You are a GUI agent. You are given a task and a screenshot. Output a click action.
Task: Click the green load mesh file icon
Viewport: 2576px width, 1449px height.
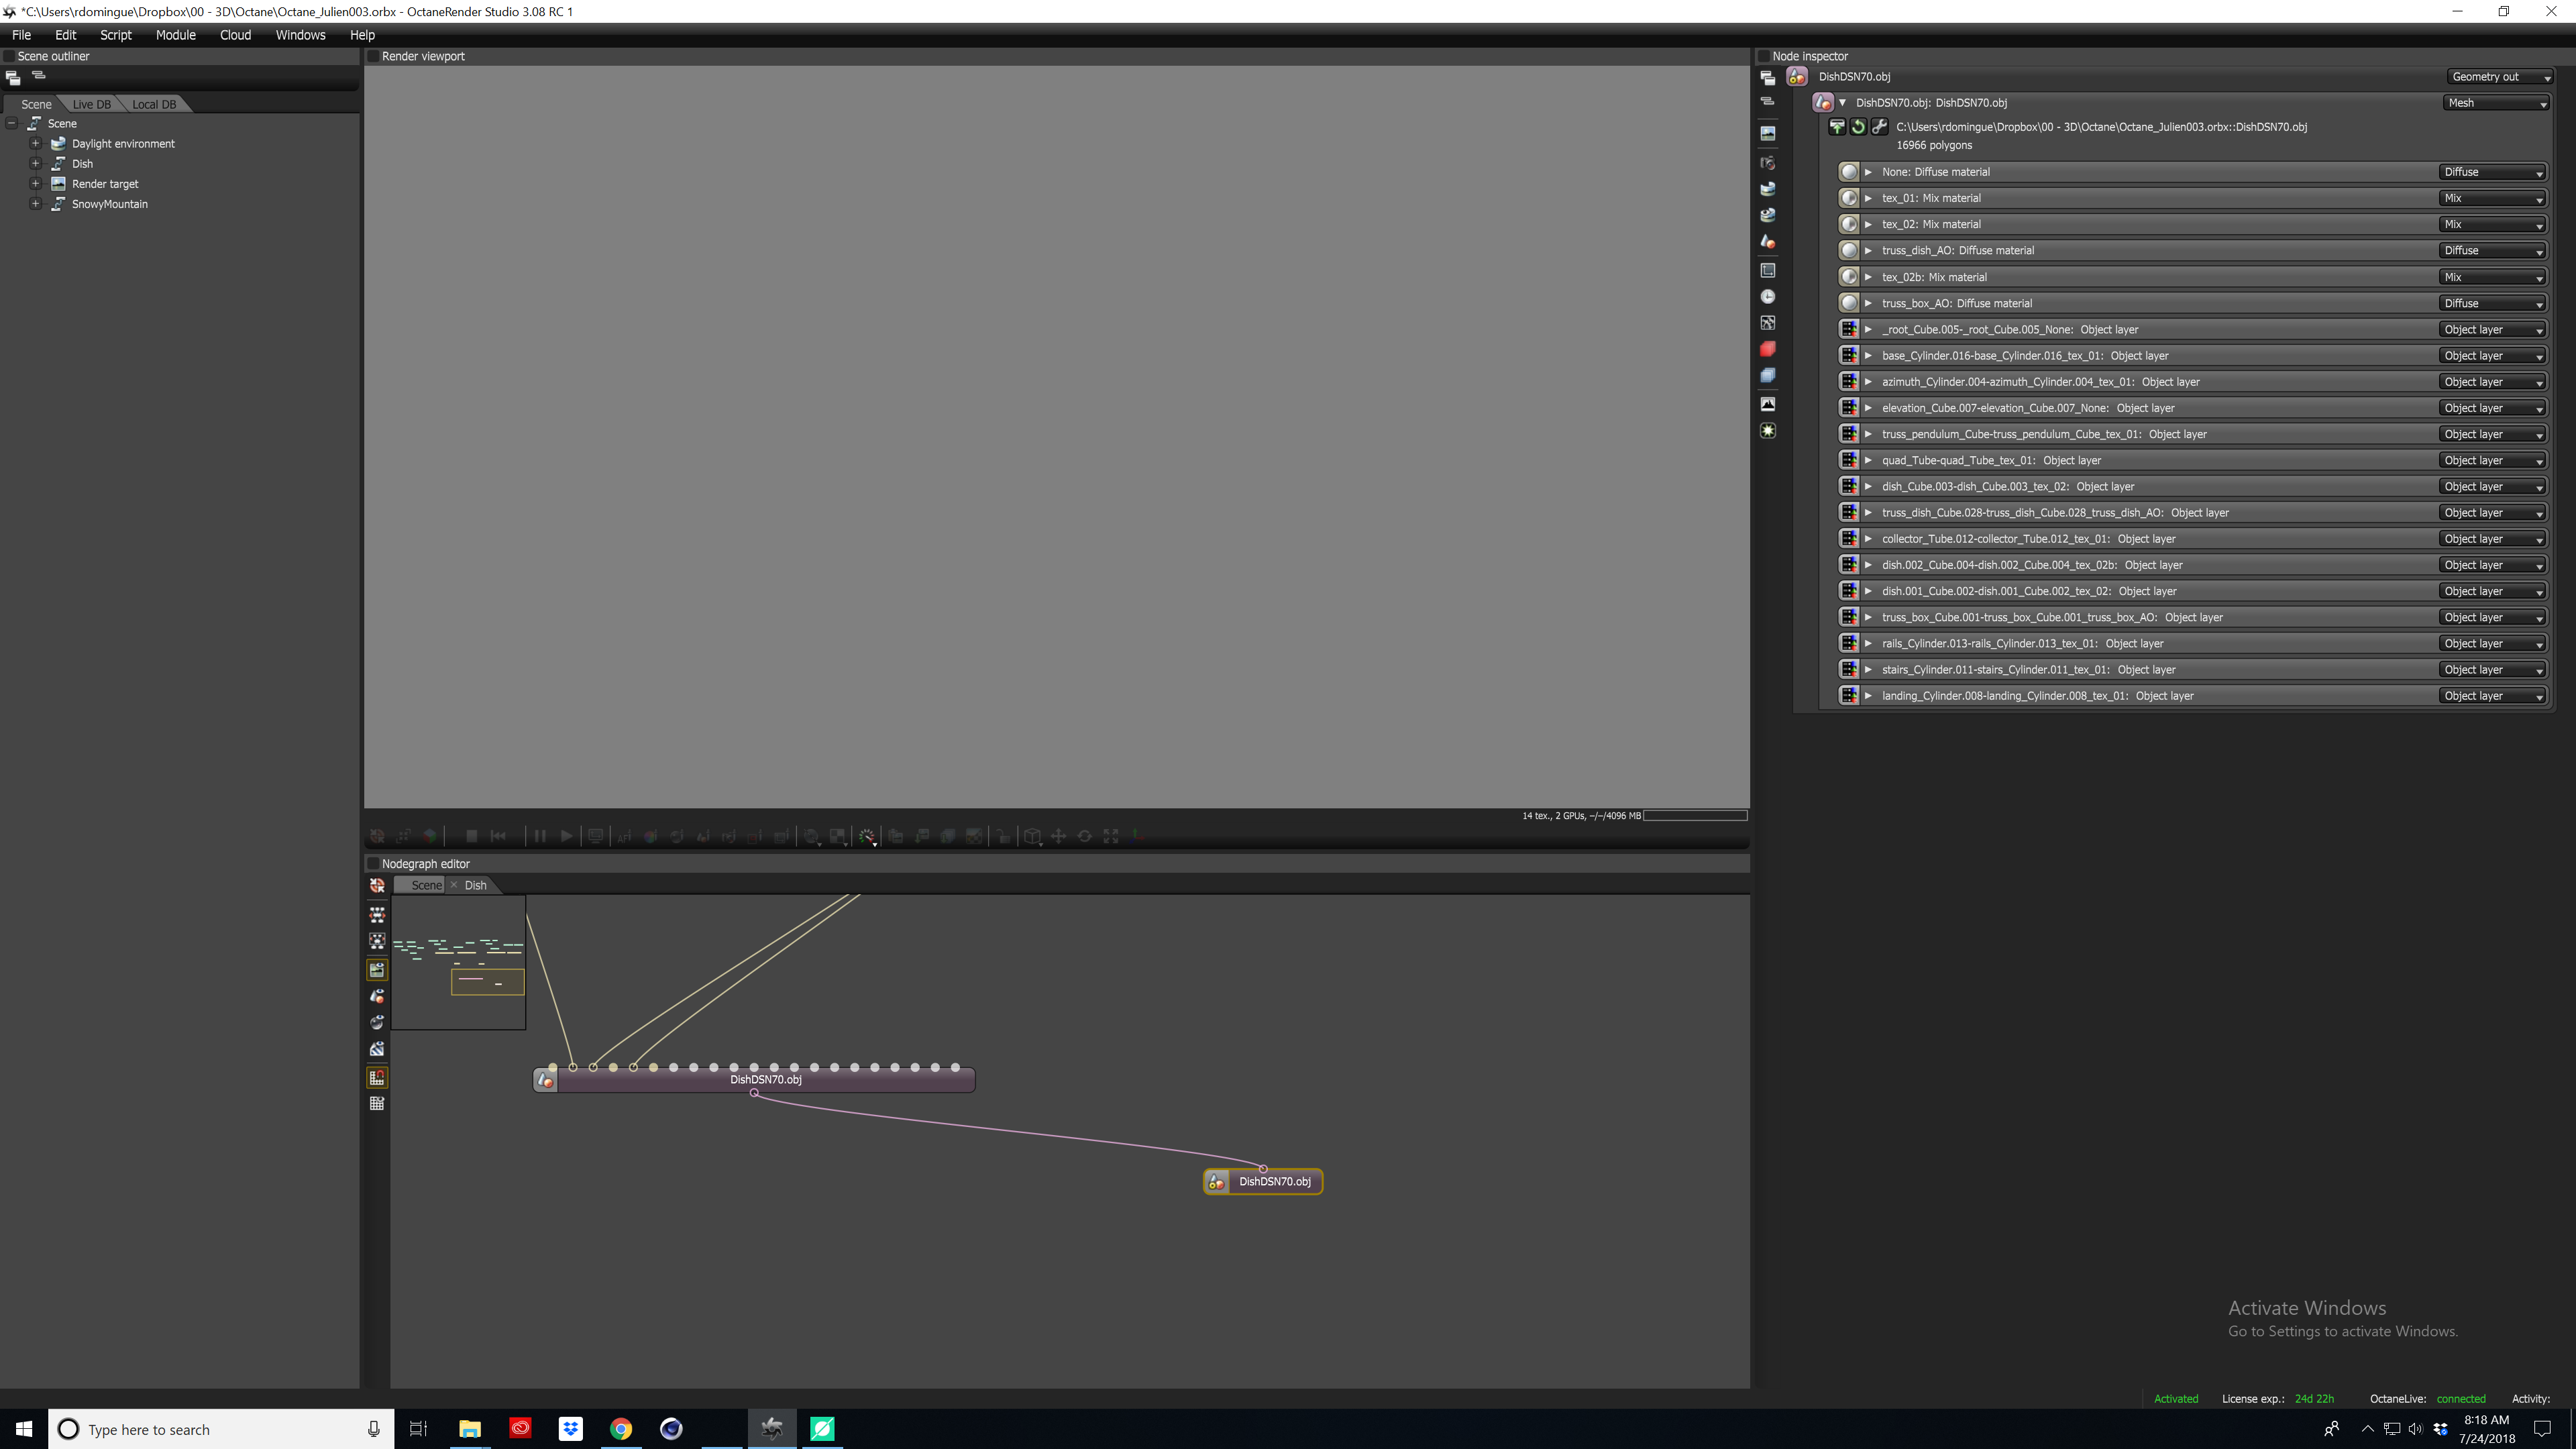click(x=1837, y=127)
